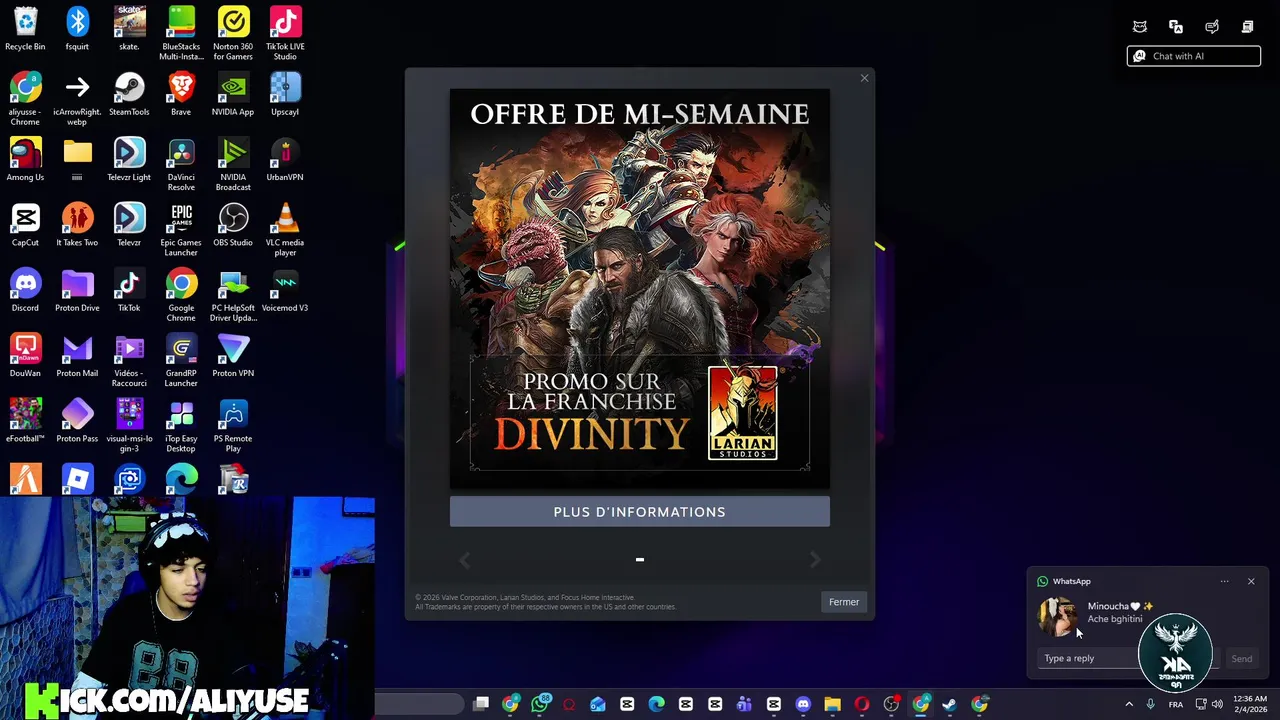Open the DouWan desktop icon

(26, 355)
